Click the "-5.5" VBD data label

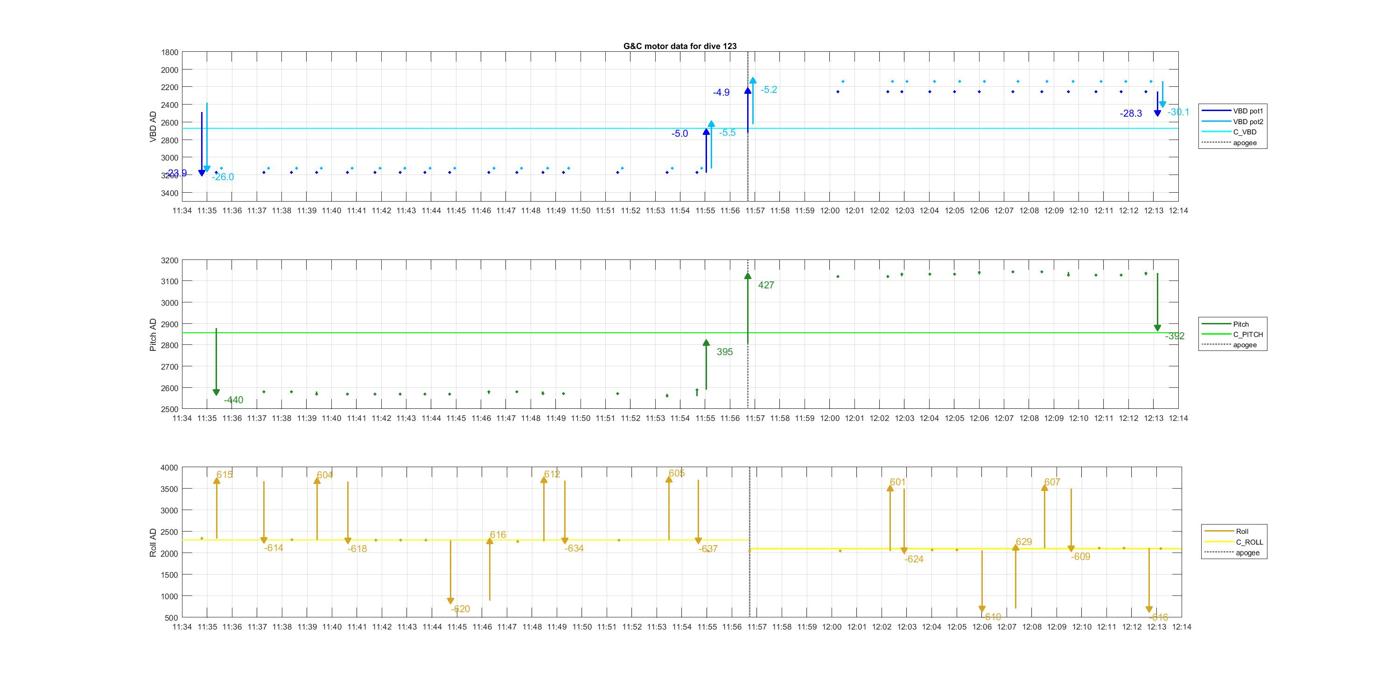[x=728, y=133]
